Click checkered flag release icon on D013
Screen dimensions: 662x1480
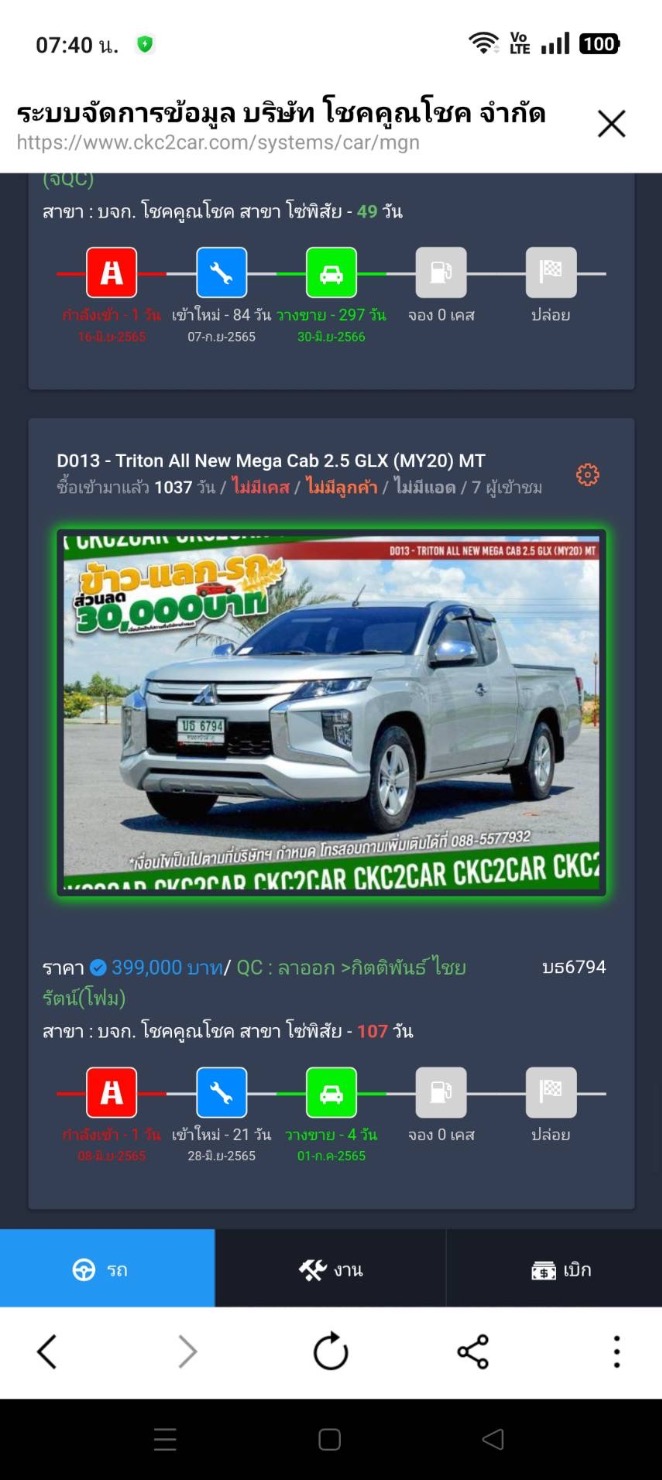click(x=551, y=1093)
